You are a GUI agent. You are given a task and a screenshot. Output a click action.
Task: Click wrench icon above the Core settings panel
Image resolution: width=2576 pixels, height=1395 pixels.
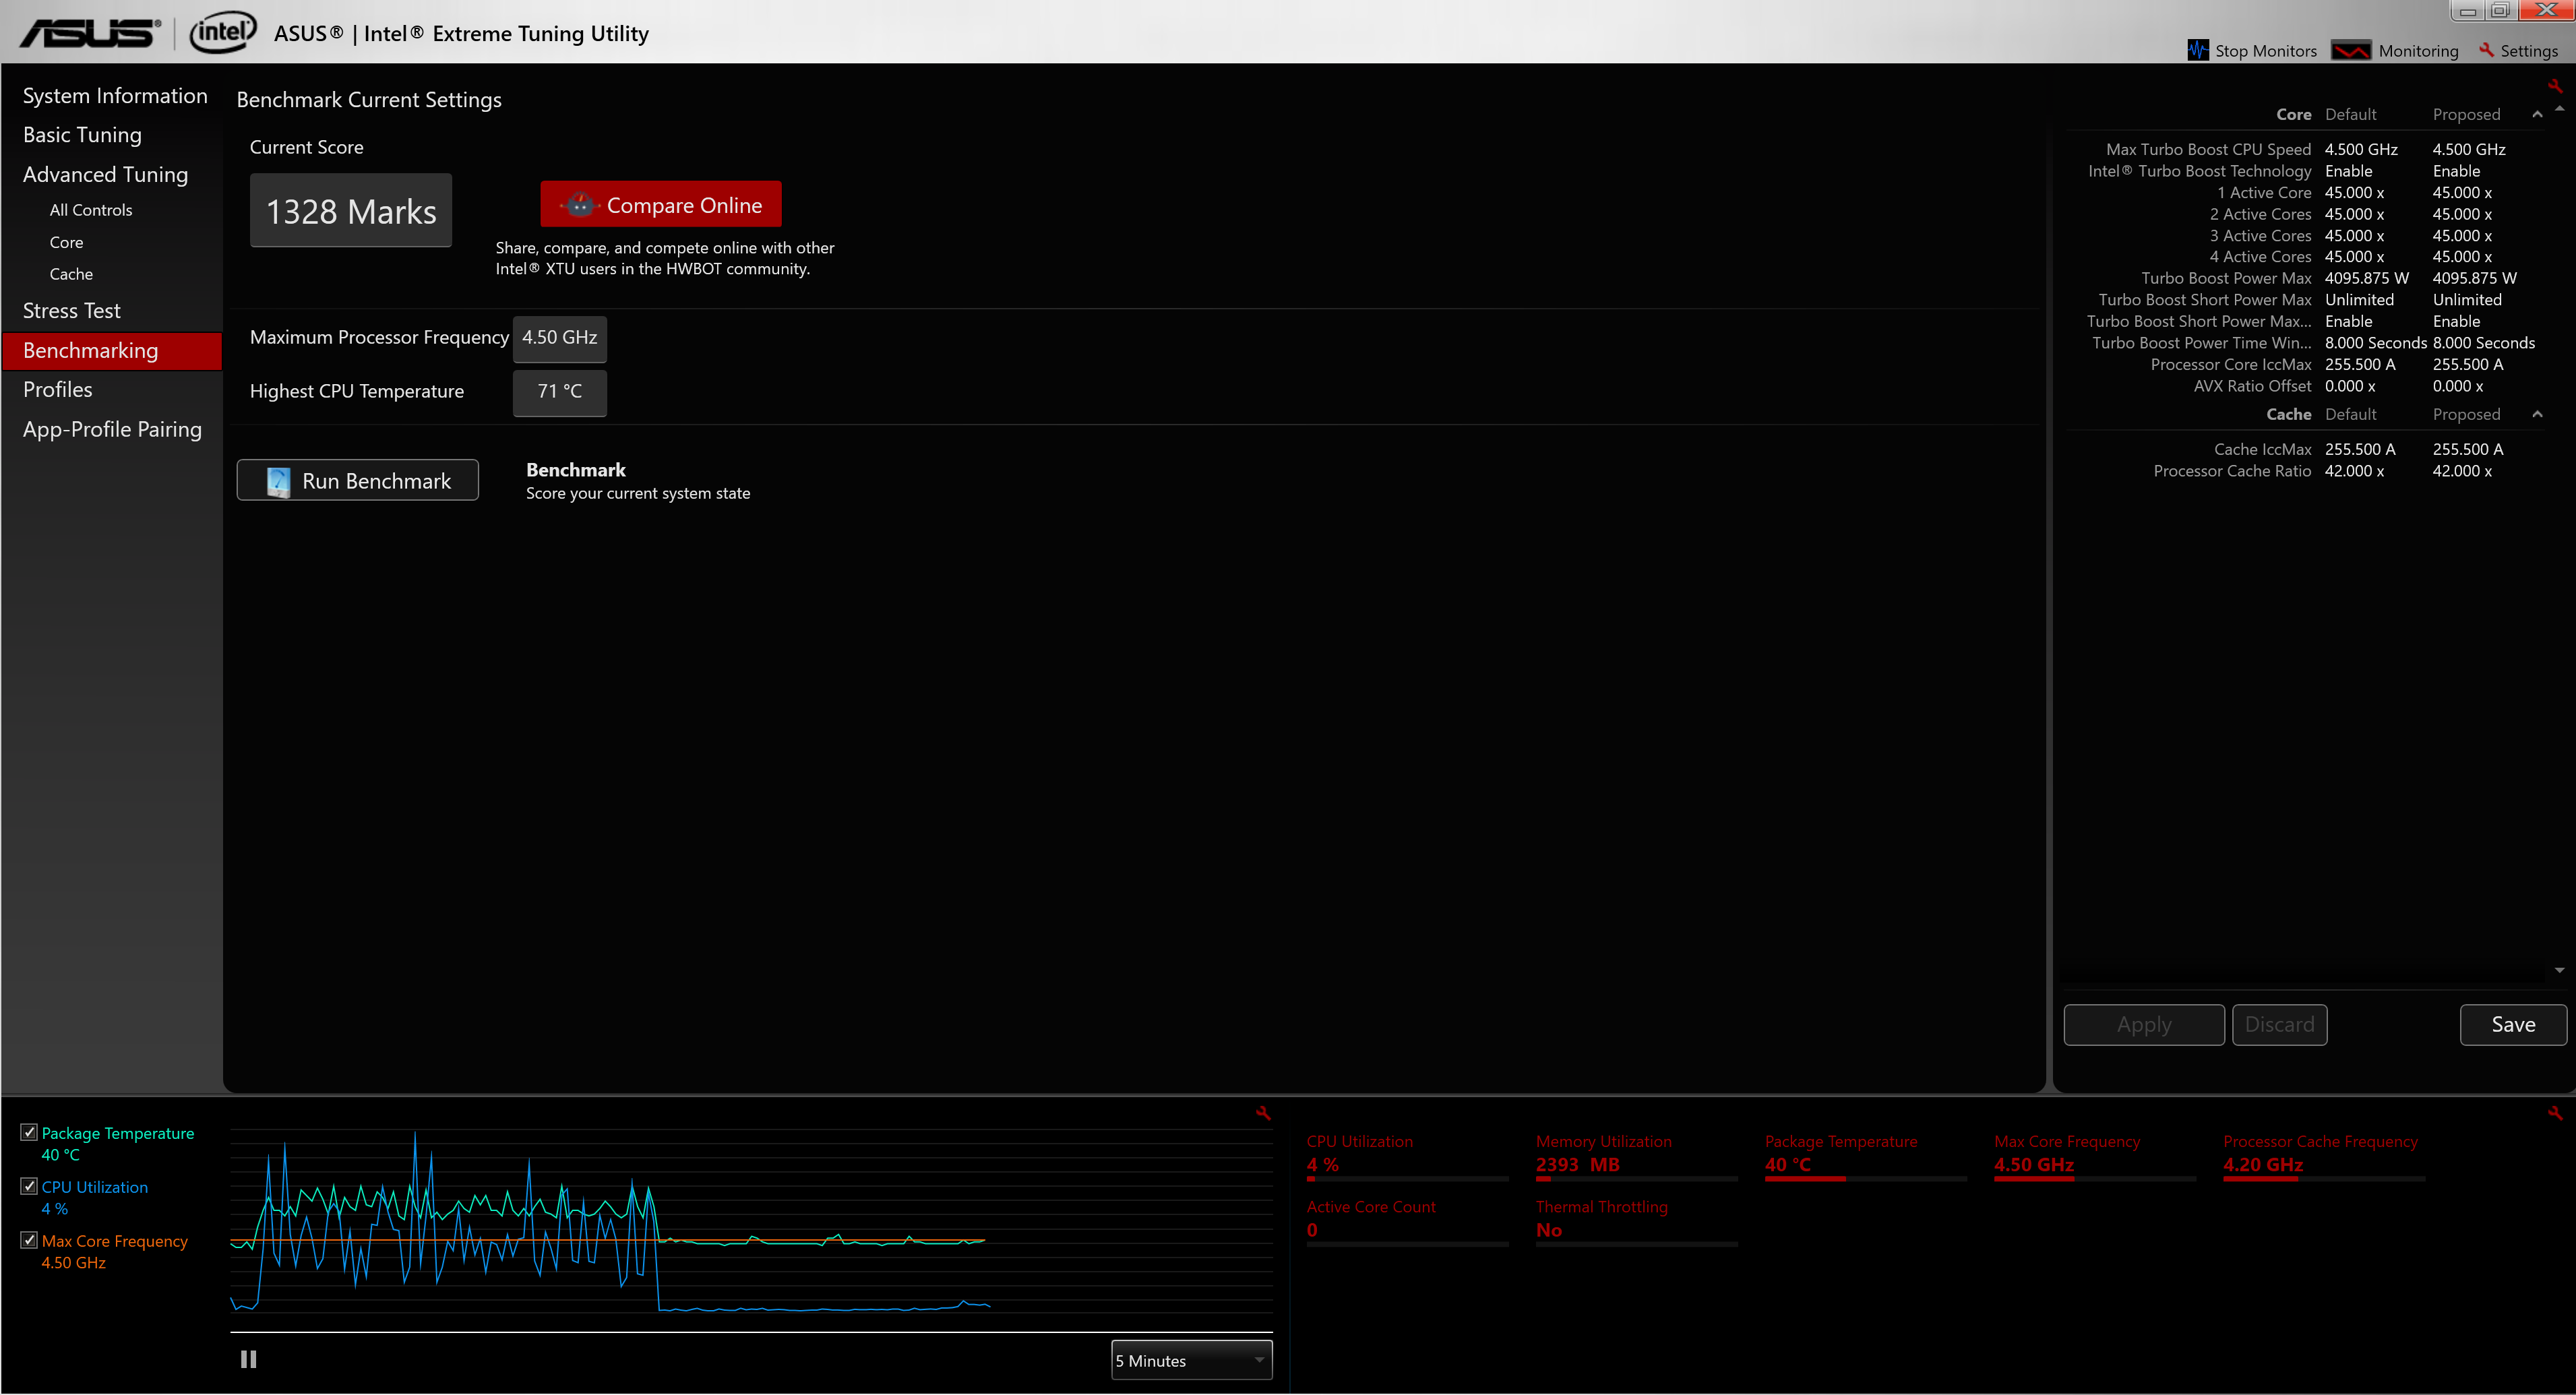click(x=2555, y=86)
